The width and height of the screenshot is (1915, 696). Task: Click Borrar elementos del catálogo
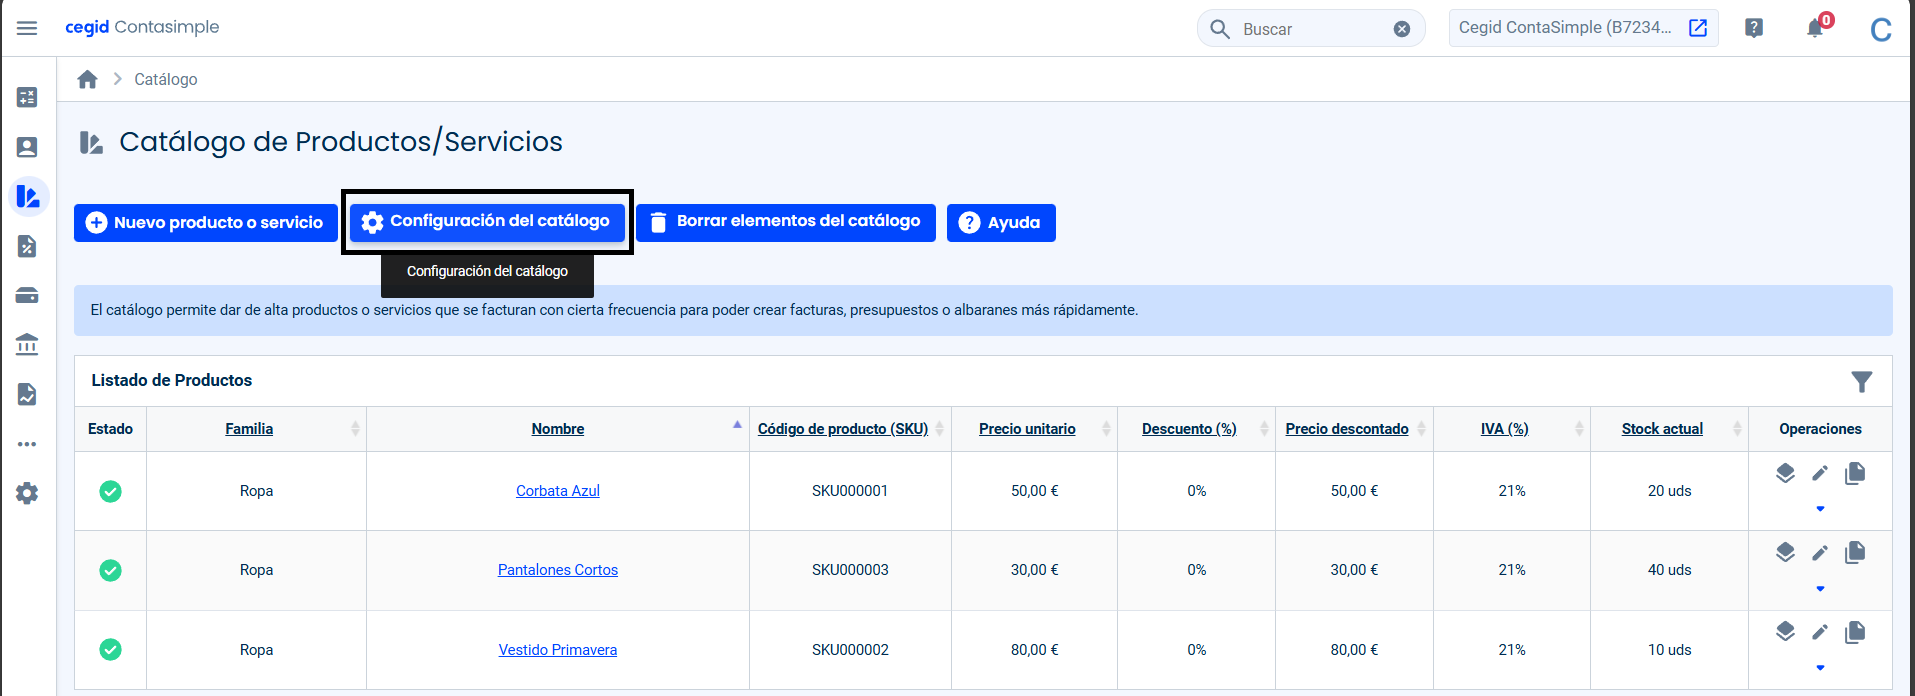tap(786, 222)
